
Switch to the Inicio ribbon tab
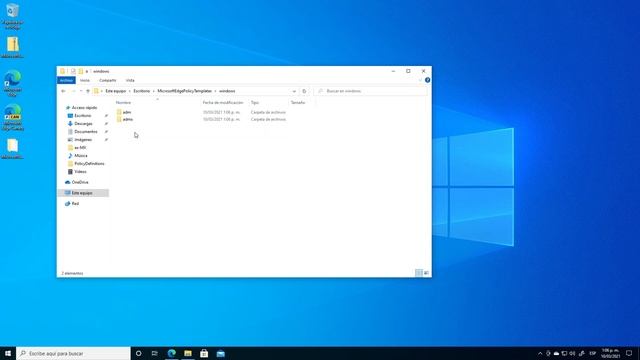(x=85, y=80)
